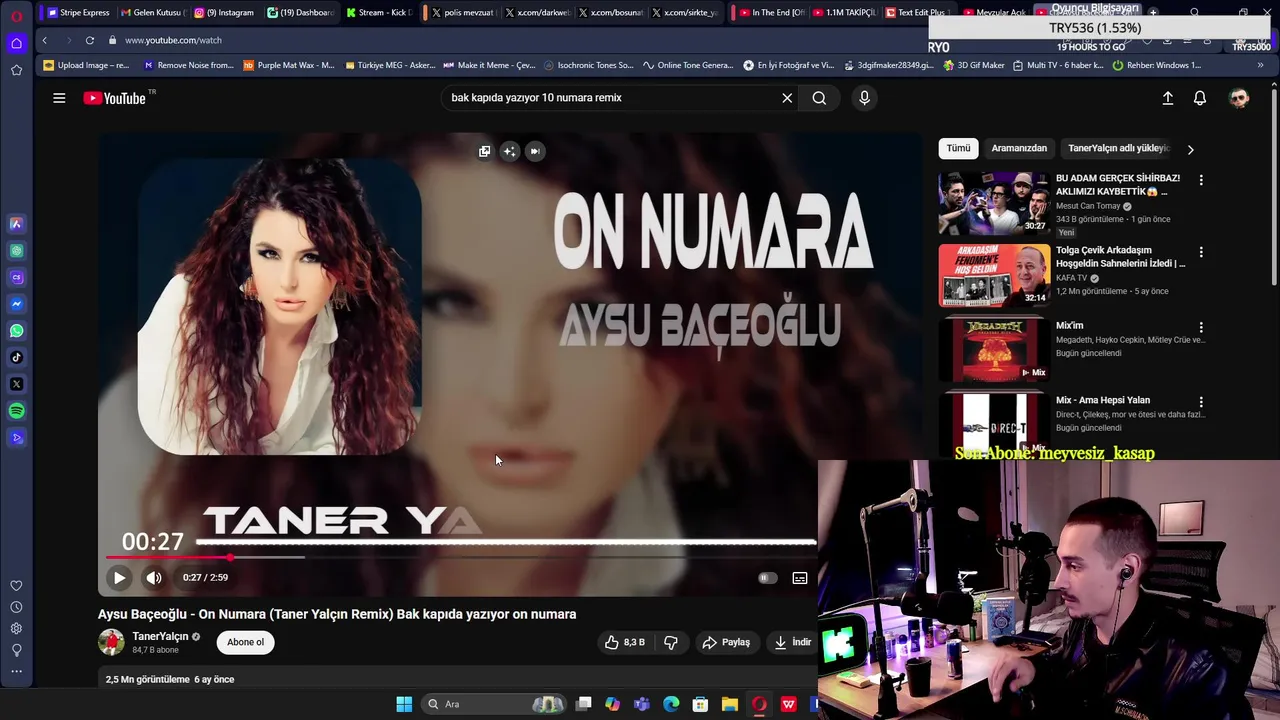Open the Make it Meme bookmark

point(489,65)
